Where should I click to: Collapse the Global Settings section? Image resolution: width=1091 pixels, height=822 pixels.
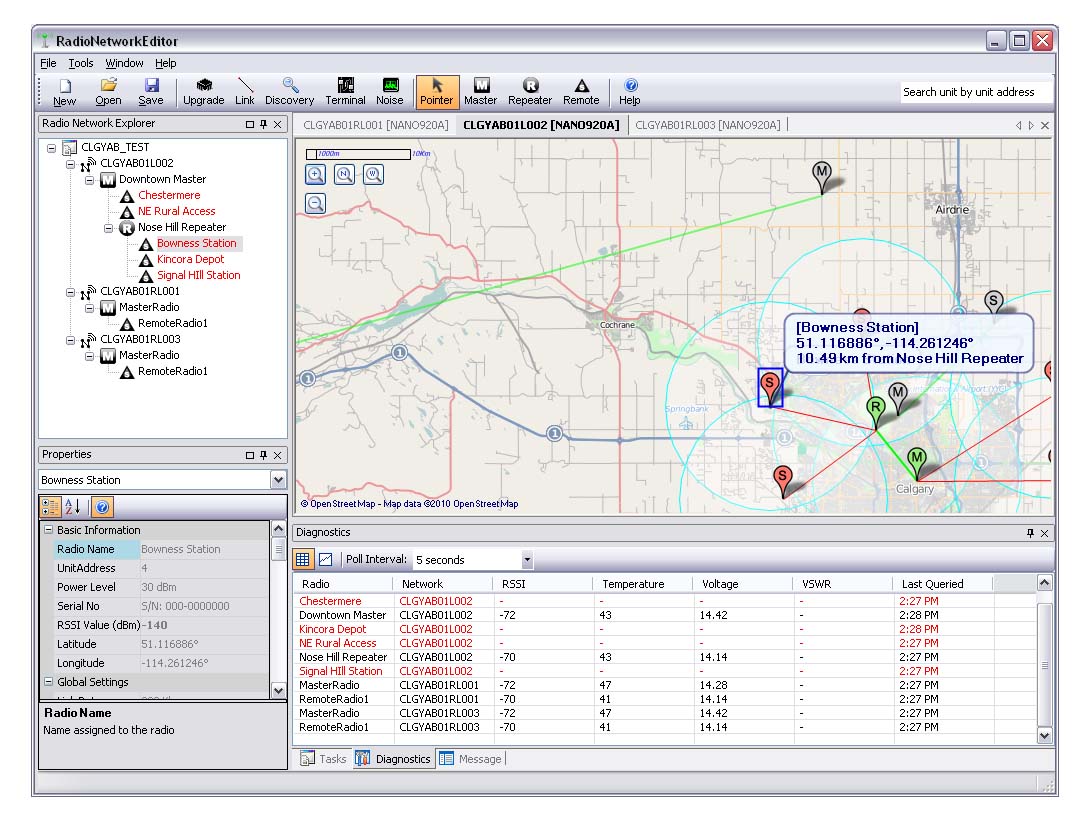pos(48,682)
